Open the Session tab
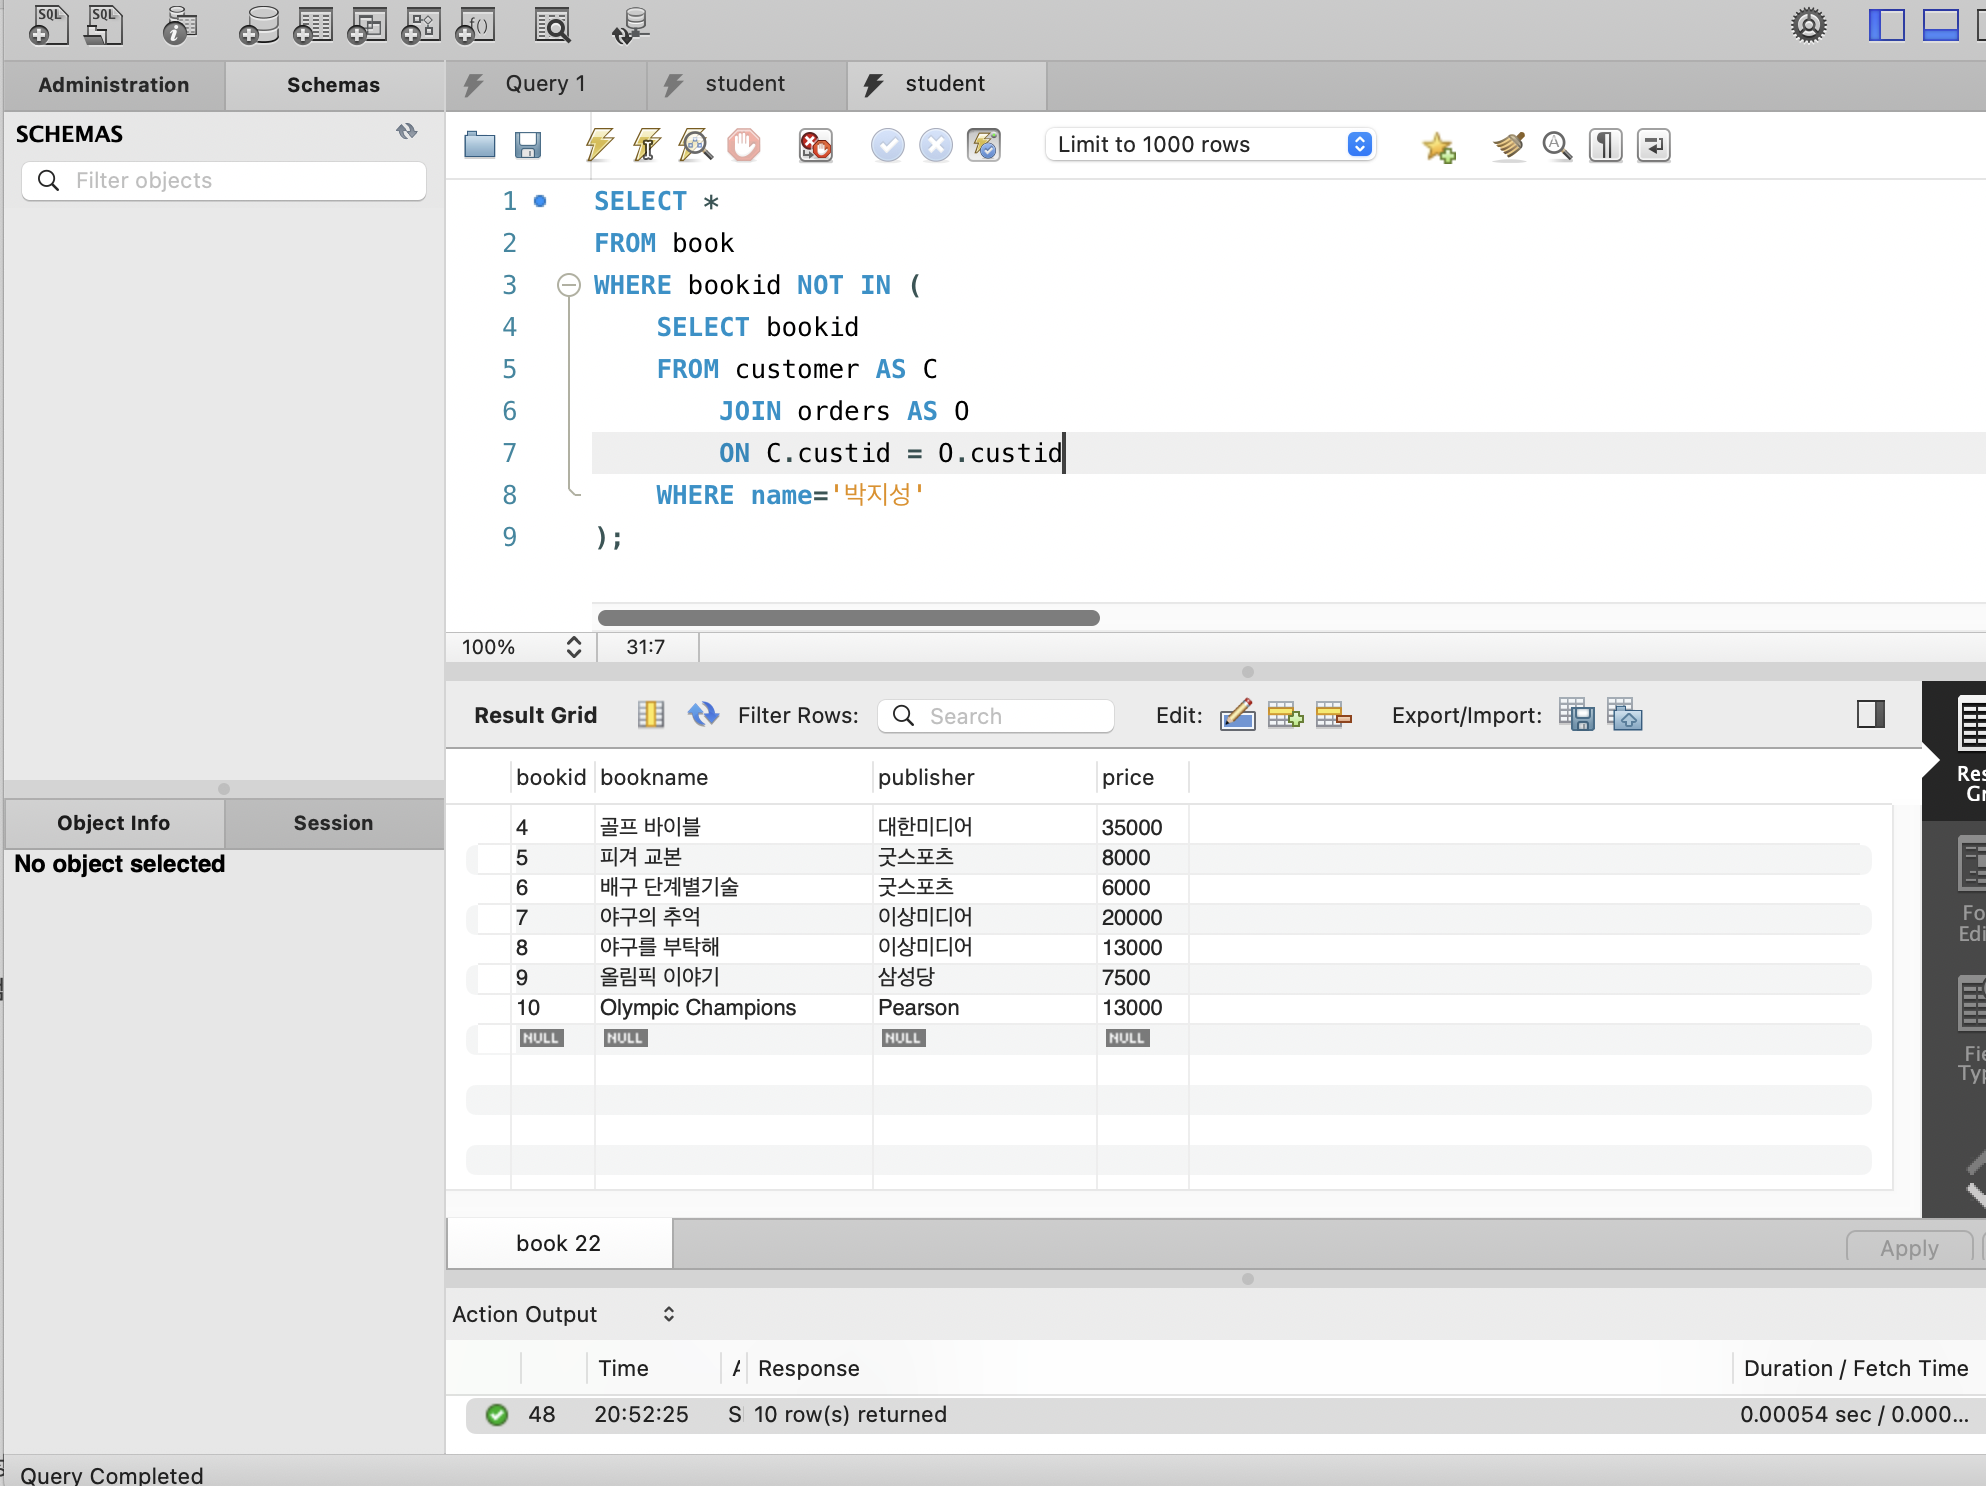The image size is (1986, 1486). point(333,823)
